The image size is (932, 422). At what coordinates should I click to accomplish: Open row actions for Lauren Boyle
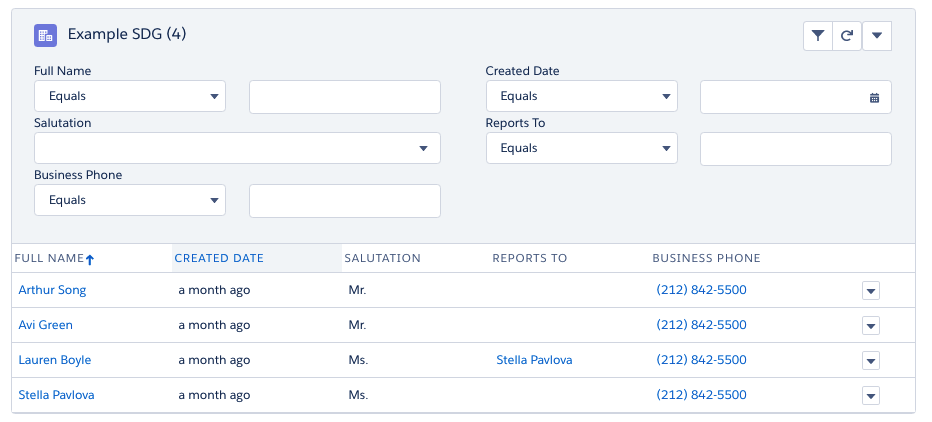coord(870,361)
